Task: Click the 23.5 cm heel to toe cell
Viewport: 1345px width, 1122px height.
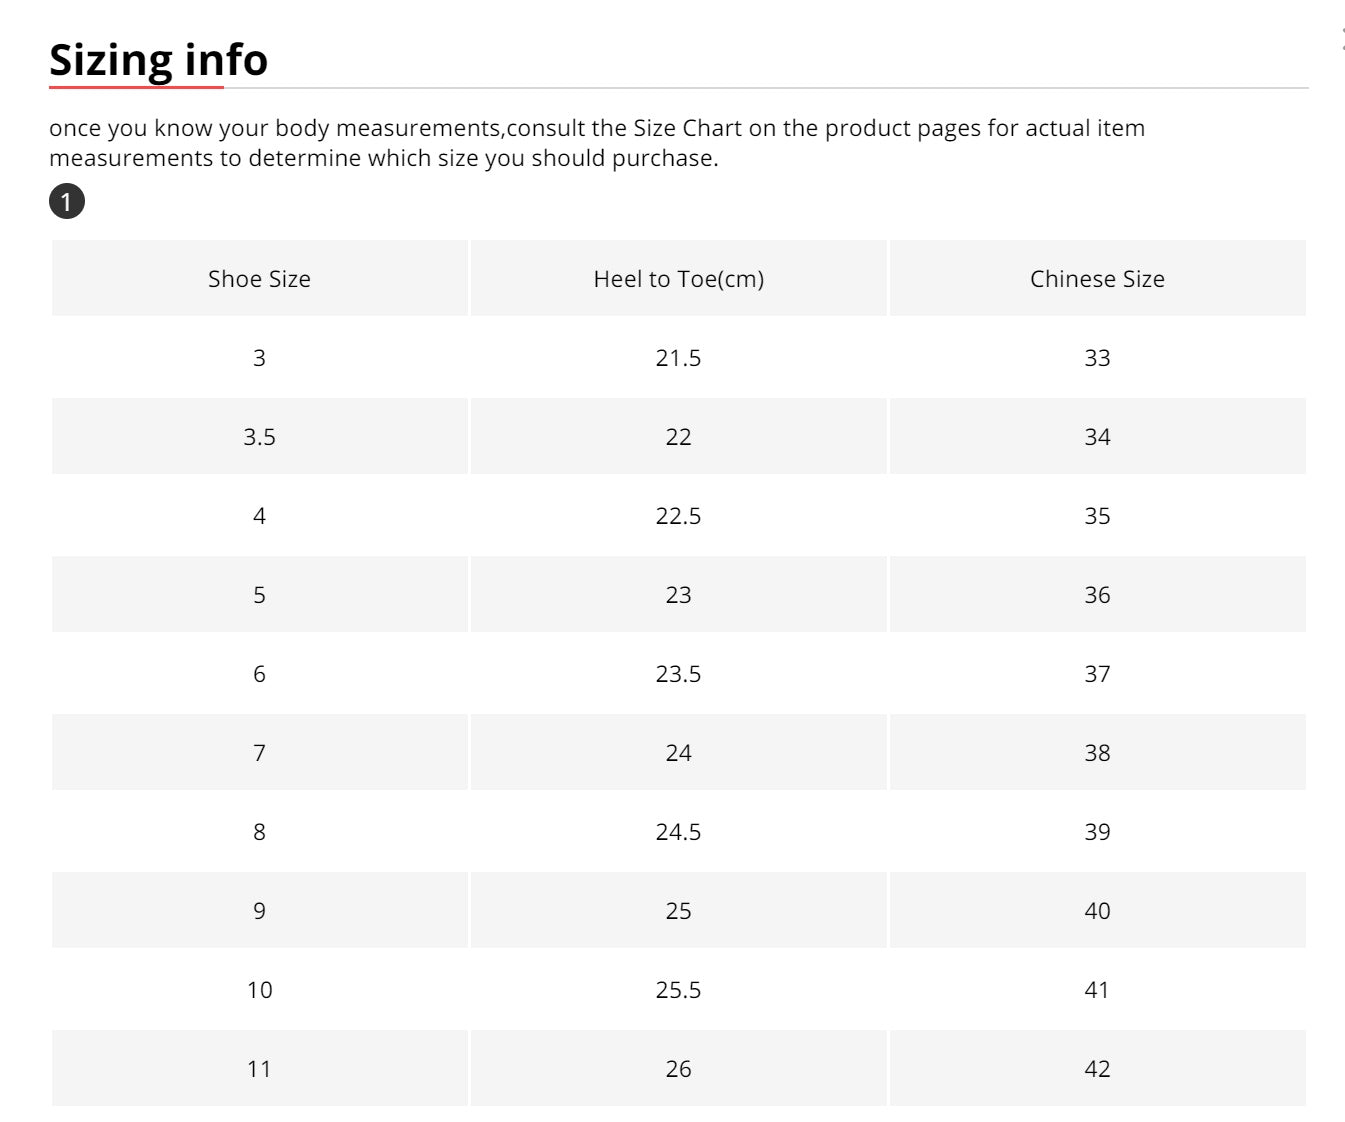Action: 678,674
